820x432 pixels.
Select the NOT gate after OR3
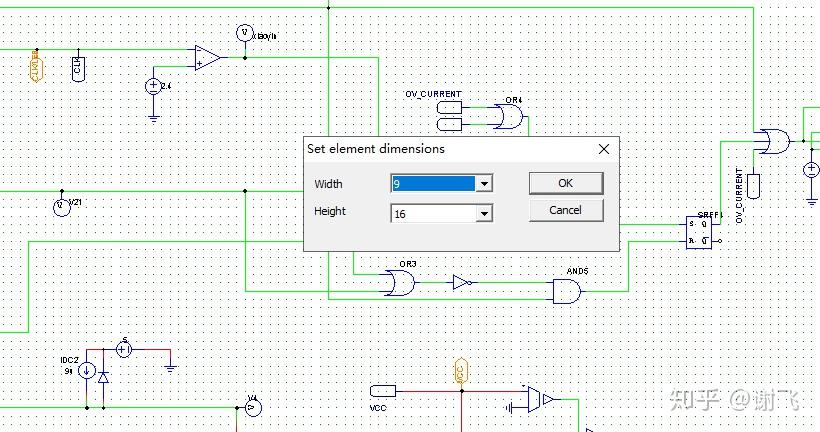[x=462, y=283]
